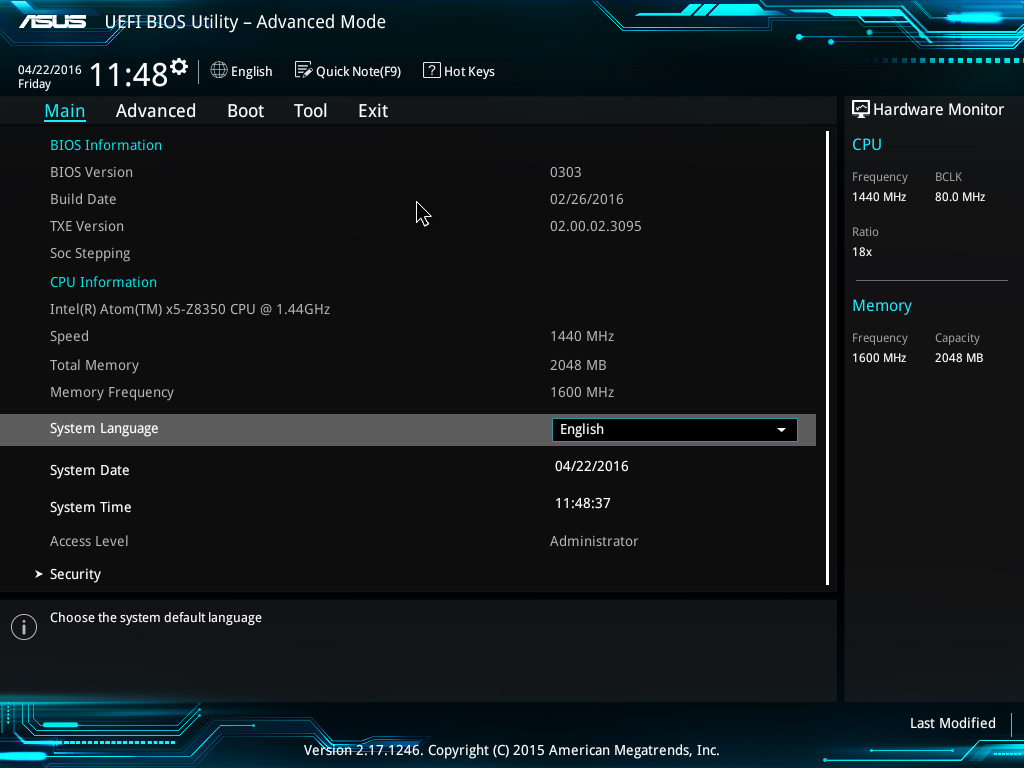Viewport: 1024px width, 768px height.
Task: Click the CPU Information heading
Action: (x=103, y=282)
